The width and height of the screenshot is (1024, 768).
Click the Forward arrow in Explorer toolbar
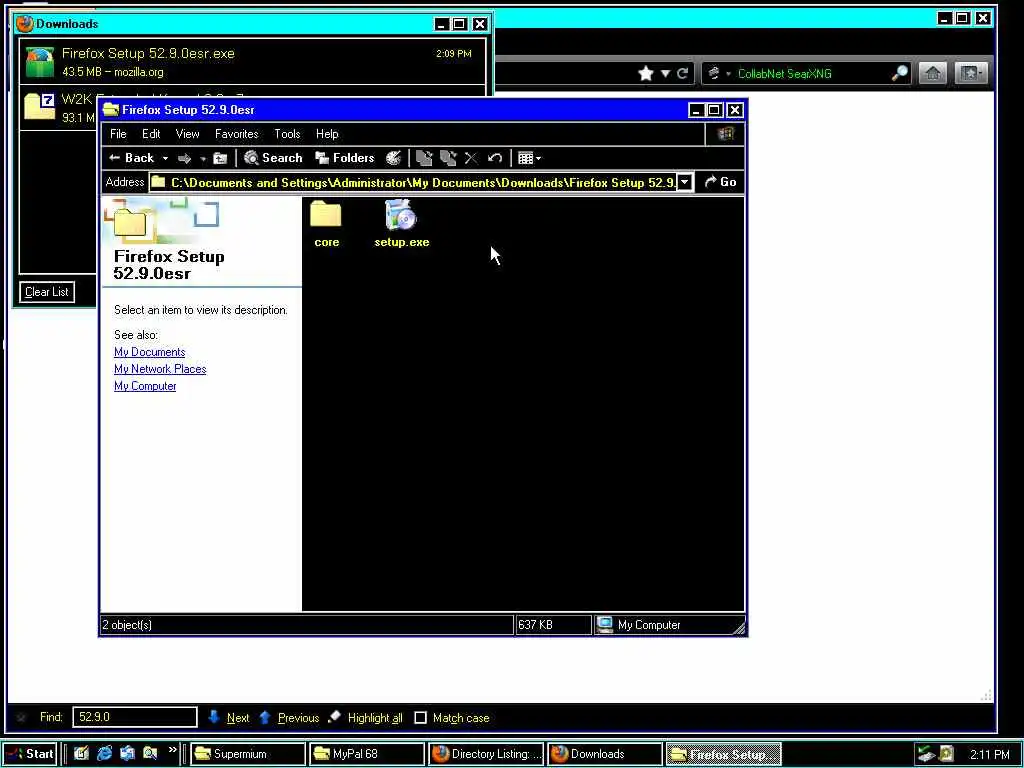[x=185, y=159]
